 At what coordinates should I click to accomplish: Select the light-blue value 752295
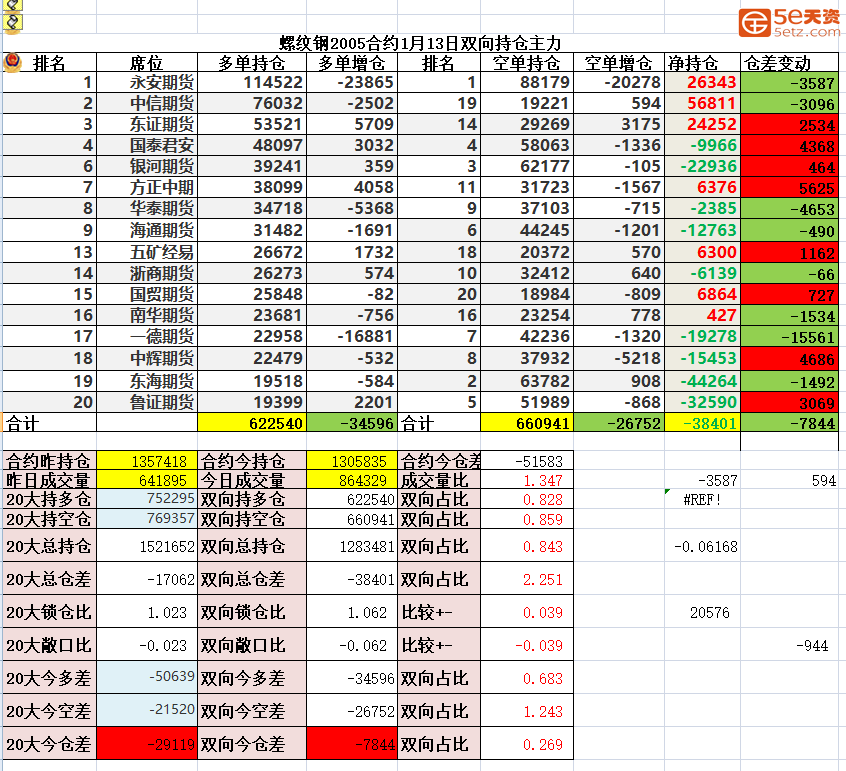[x=147, y=499]
